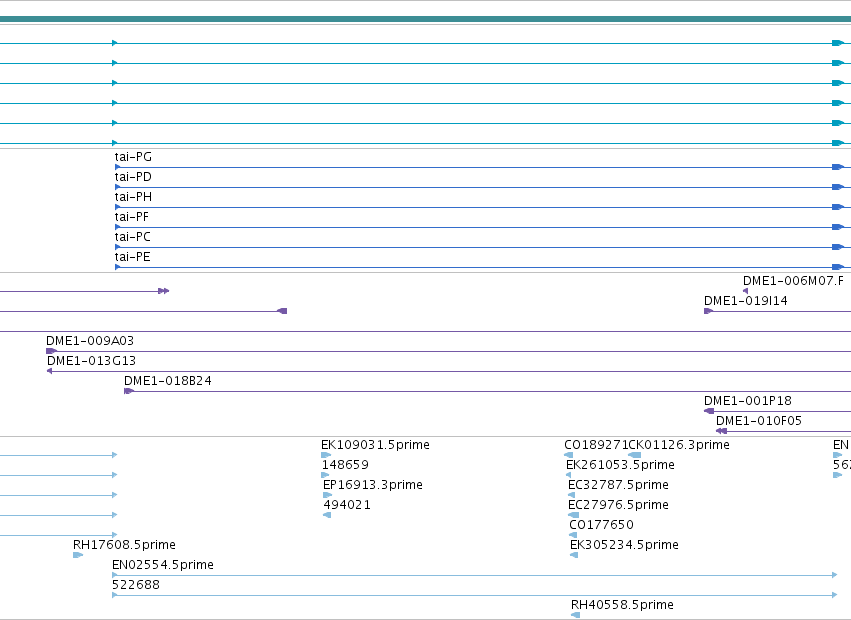Click the tai-PH transcript label
Image resolution: width=851 pixels, height=620 pixels.
[133, 197]
